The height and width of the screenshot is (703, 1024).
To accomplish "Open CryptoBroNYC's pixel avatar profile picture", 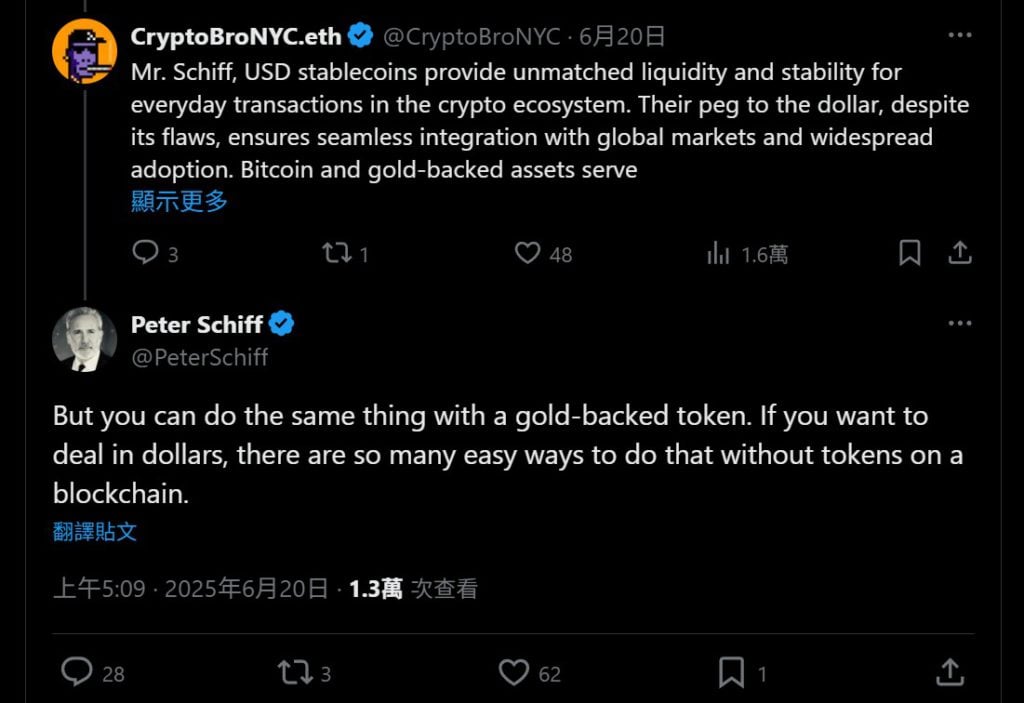I will coord(84,51).
